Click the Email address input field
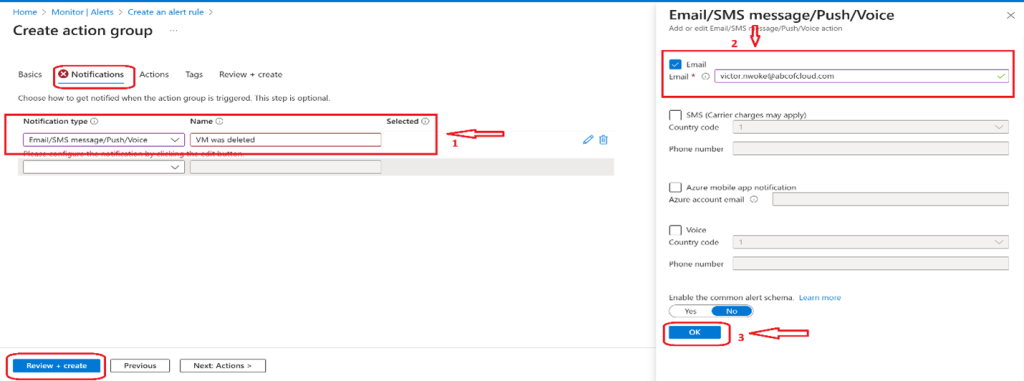1024x381 pixels. point(862,76)
